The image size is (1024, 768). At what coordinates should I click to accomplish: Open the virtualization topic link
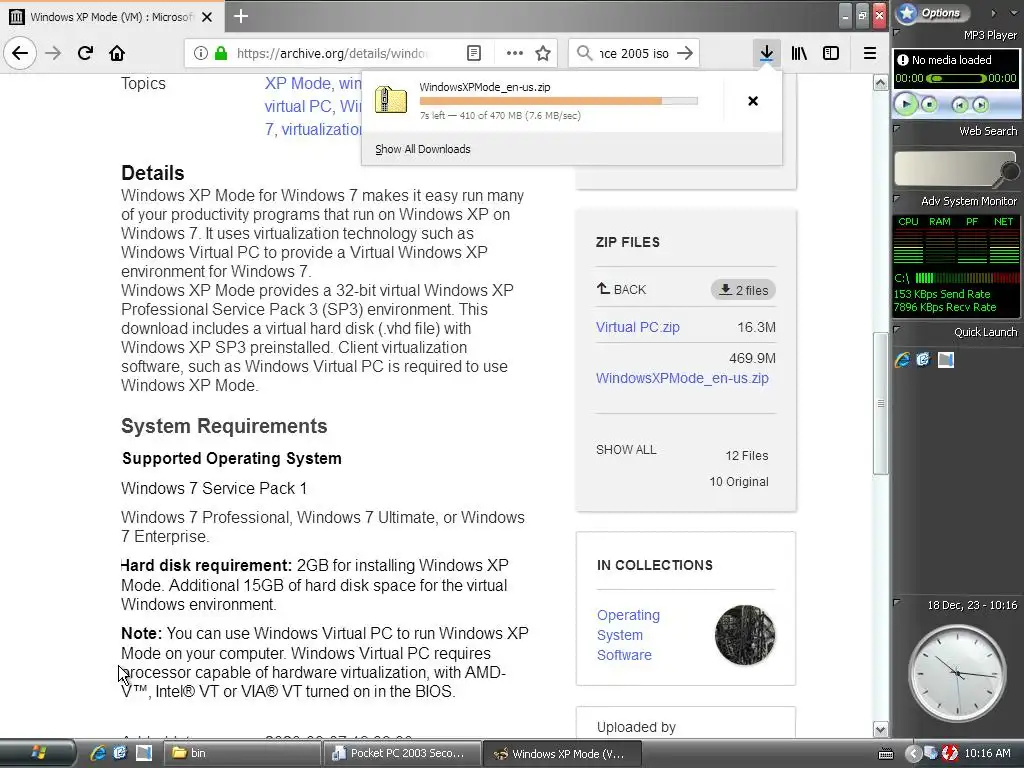pyautogui.click(x=321, y=129)
